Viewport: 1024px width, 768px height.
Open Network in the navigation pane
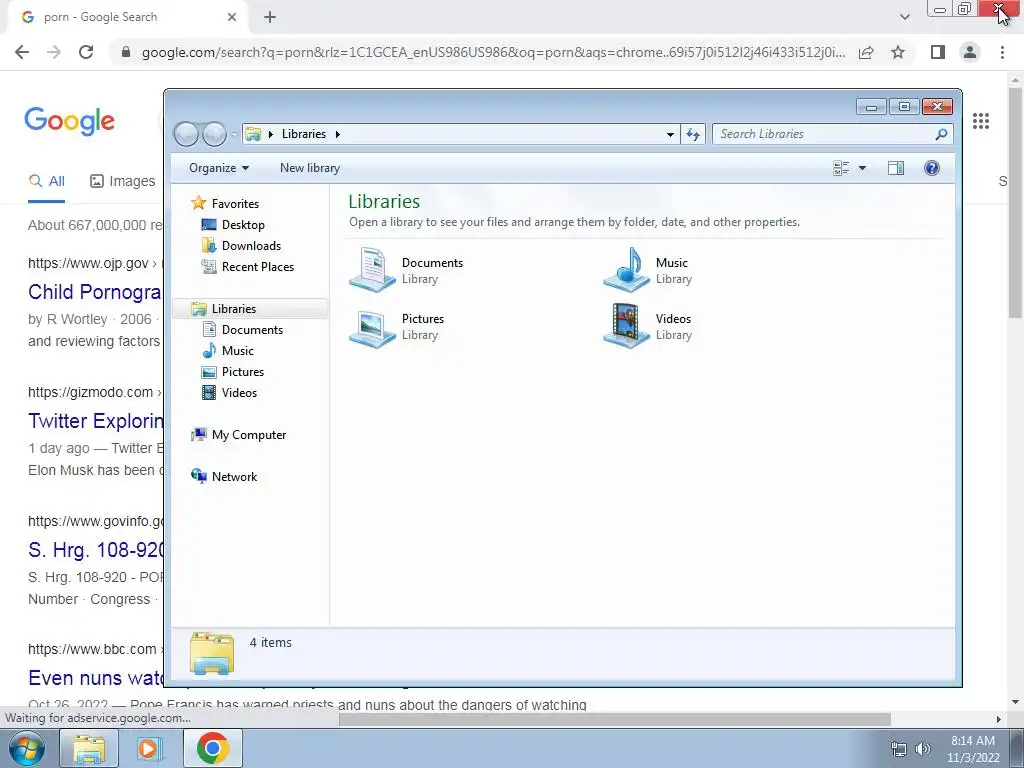(x=234, y=477)
